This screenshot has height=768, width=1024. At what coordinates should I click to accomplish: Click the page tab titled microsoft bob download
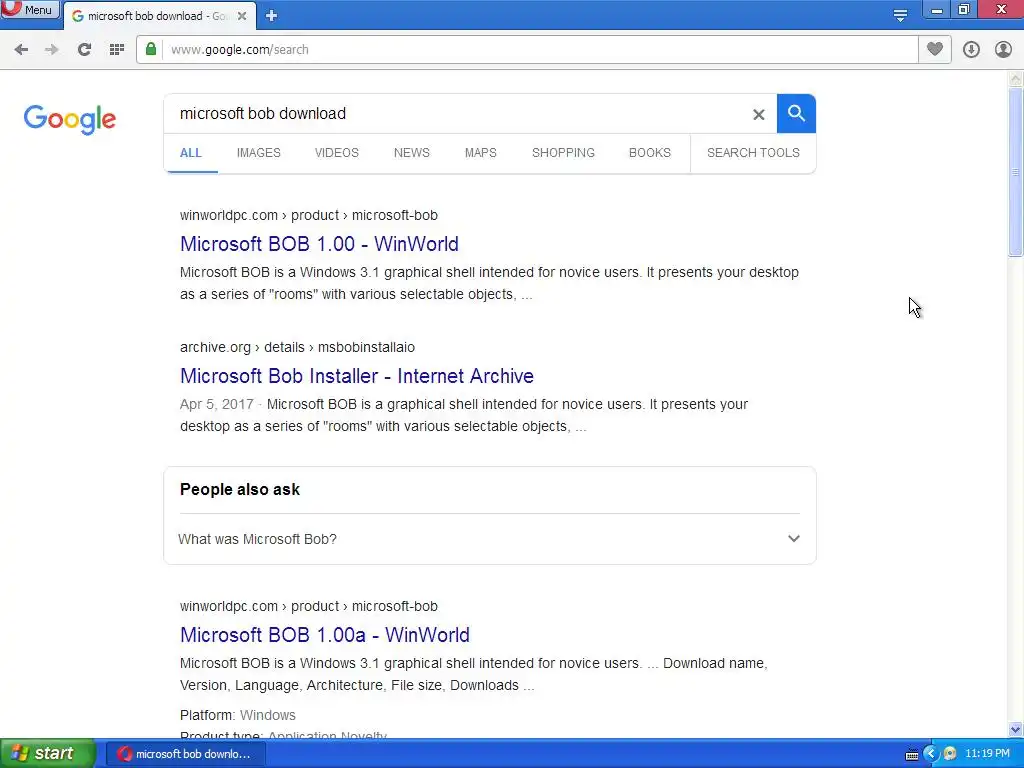[160, 16]
